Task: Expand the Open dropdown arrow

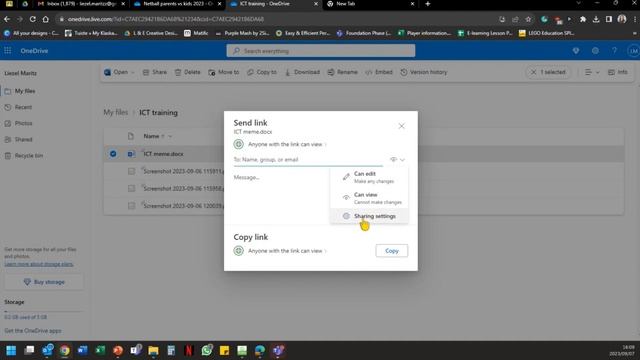Action: point(133,72)
